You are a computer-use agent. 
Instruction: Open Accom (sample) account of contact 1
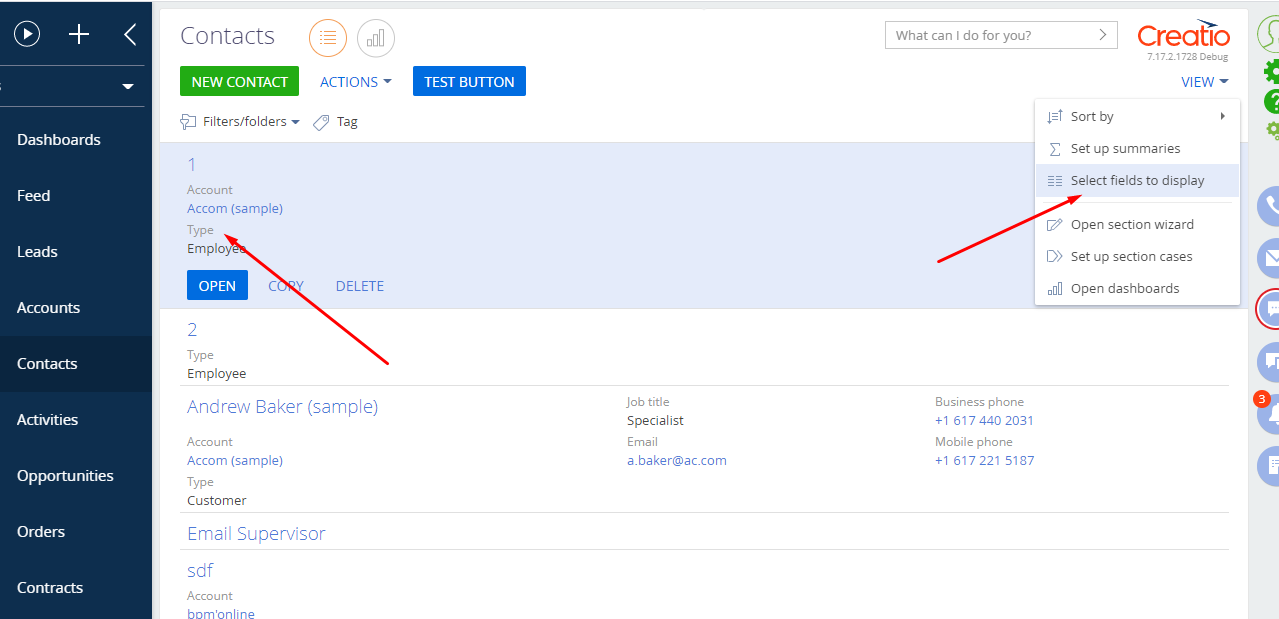(x=235, y=209)
